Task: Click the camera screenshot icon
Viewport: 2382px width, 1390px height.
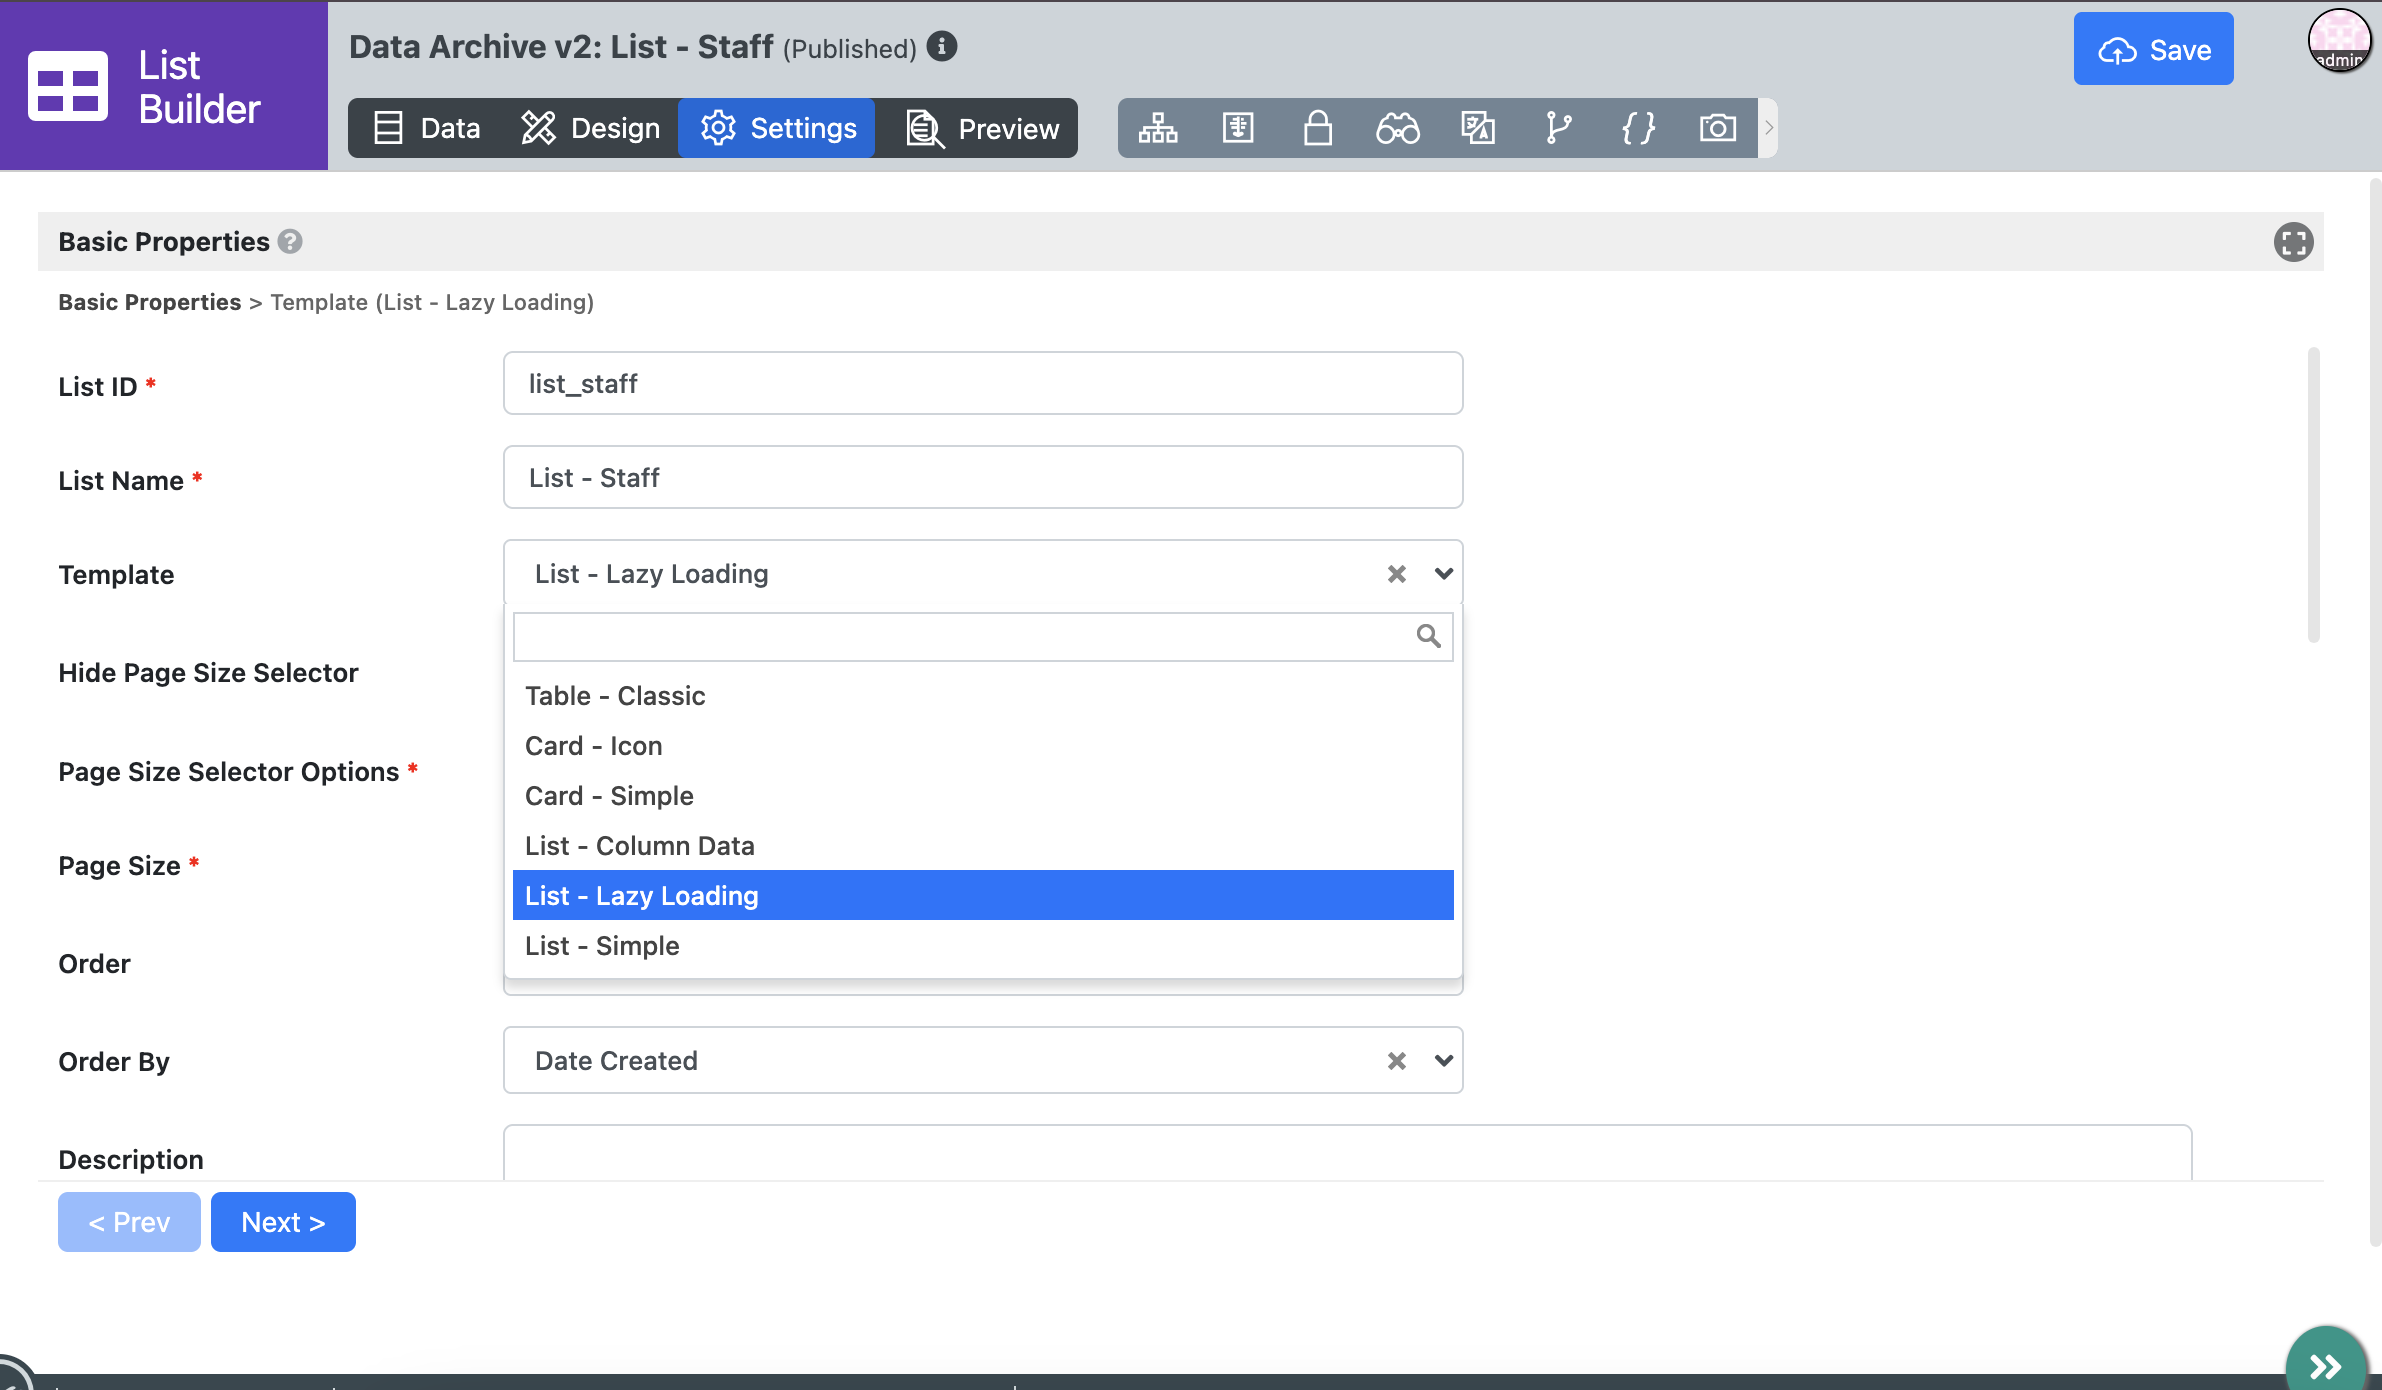Action: pyautogui.click(x=1717, y=128)
